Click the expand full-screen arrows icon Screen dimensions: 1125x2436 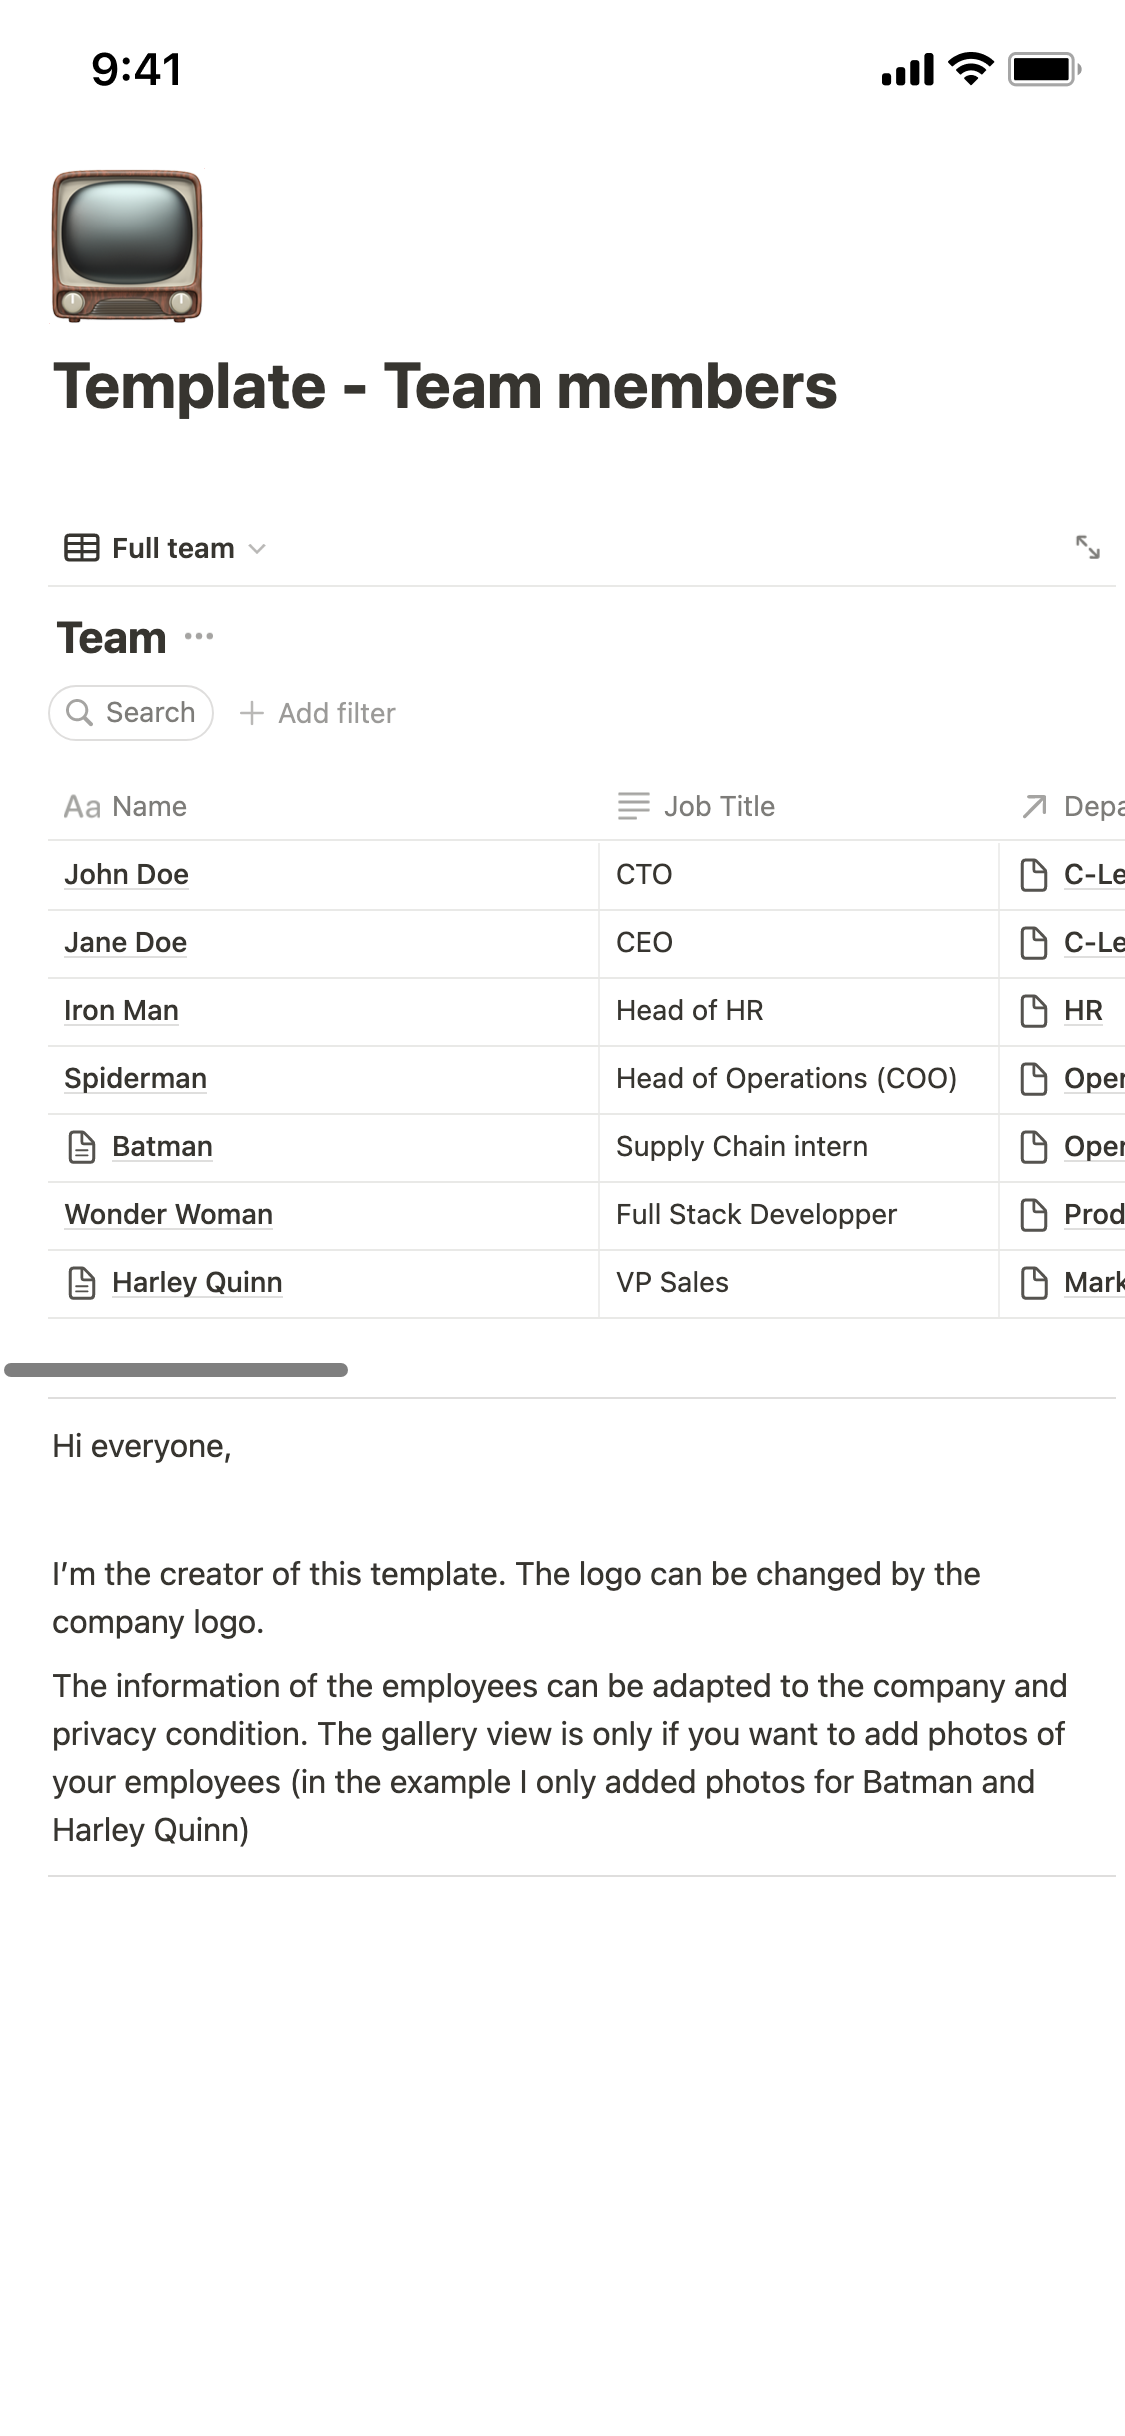(x=1087, y=547)
